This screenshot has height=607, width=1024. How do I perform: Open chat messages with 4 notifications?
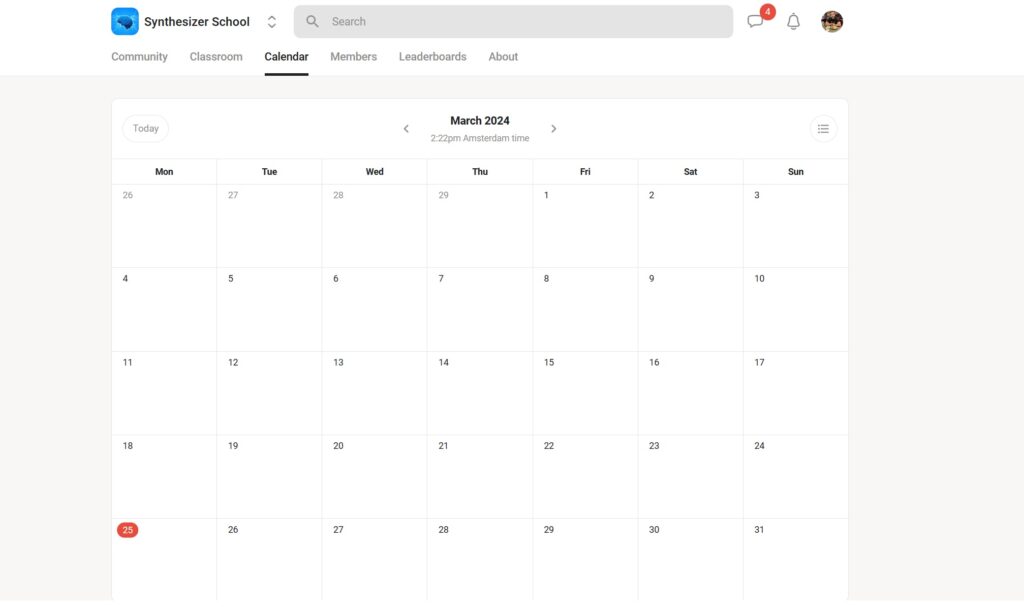[756, 21]
